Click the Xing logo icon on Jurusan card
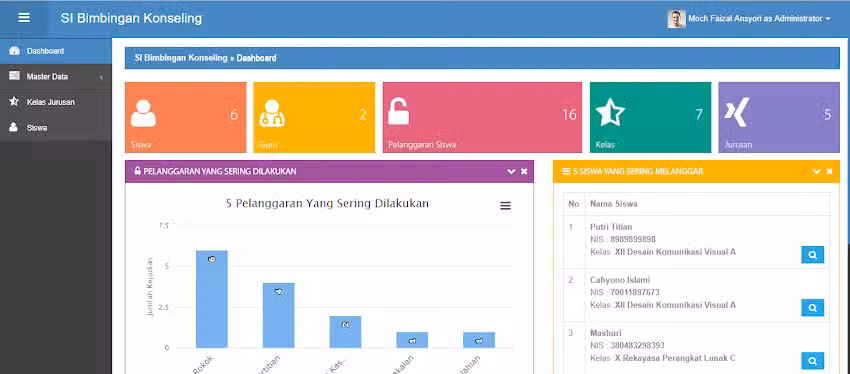The image size is (850, 374). click(x=737, y=112)
